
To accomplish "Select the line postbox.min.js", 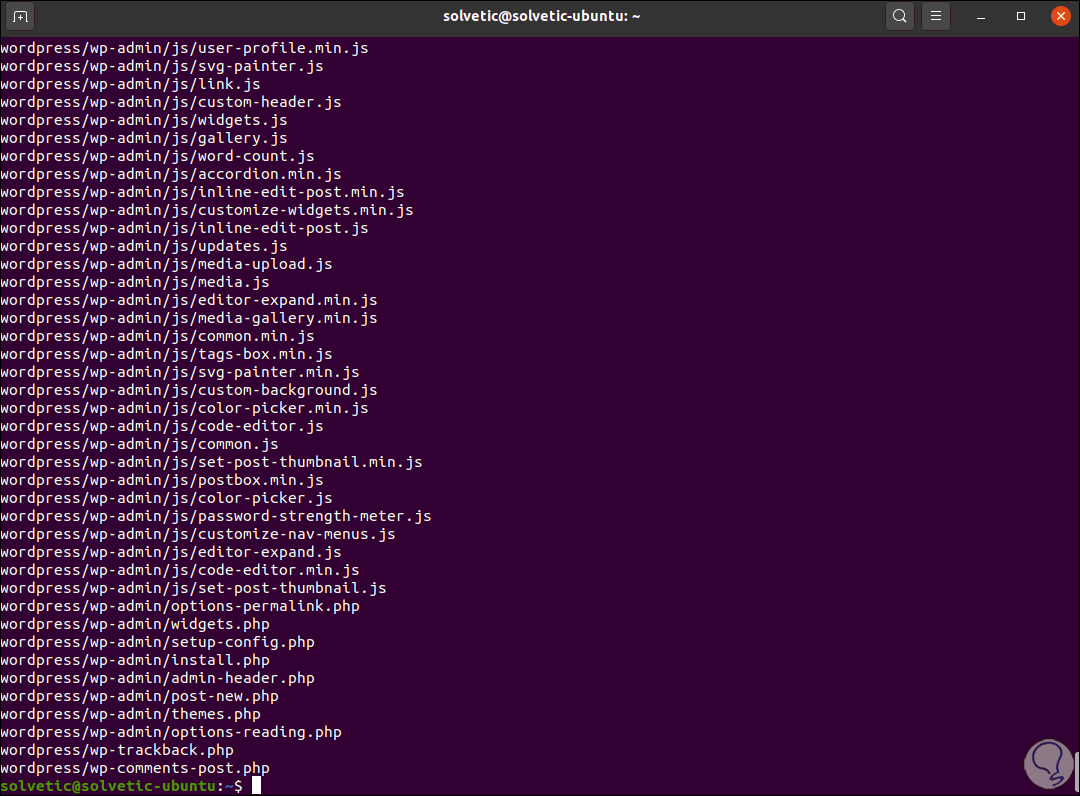I will [x=162, y=480].
